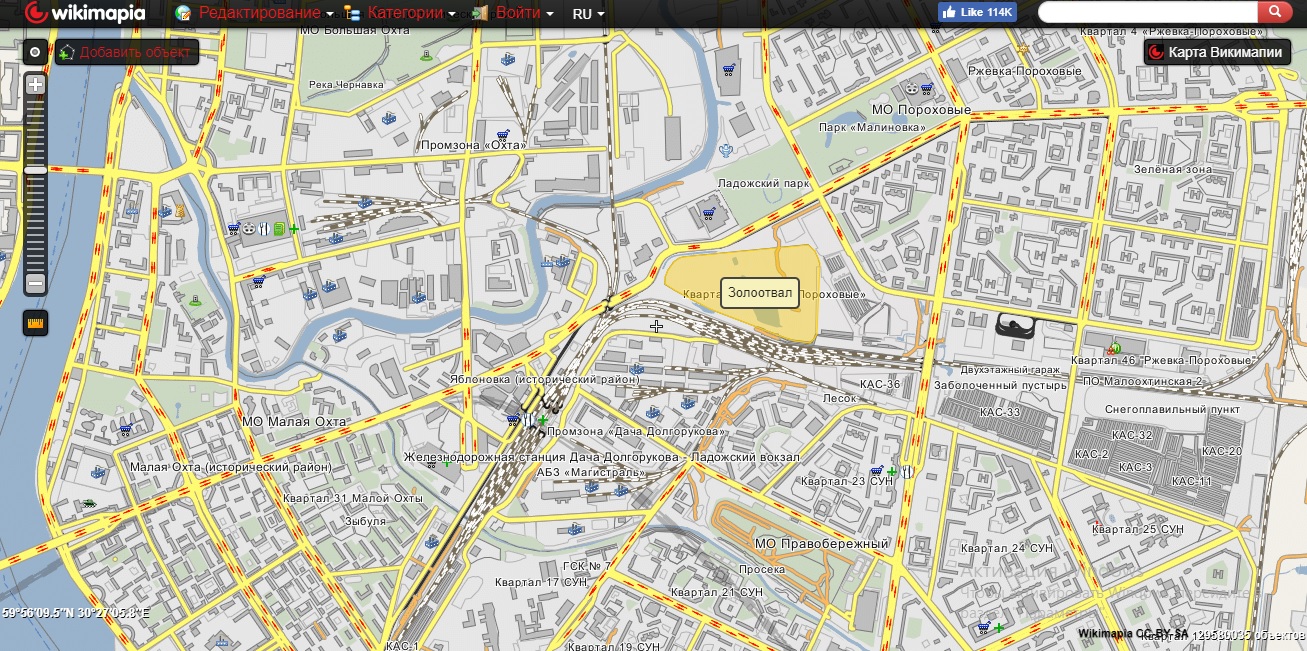Screen dimensions: 1307x651
Task: Open the RU language selector
Action: pos(588,13)
